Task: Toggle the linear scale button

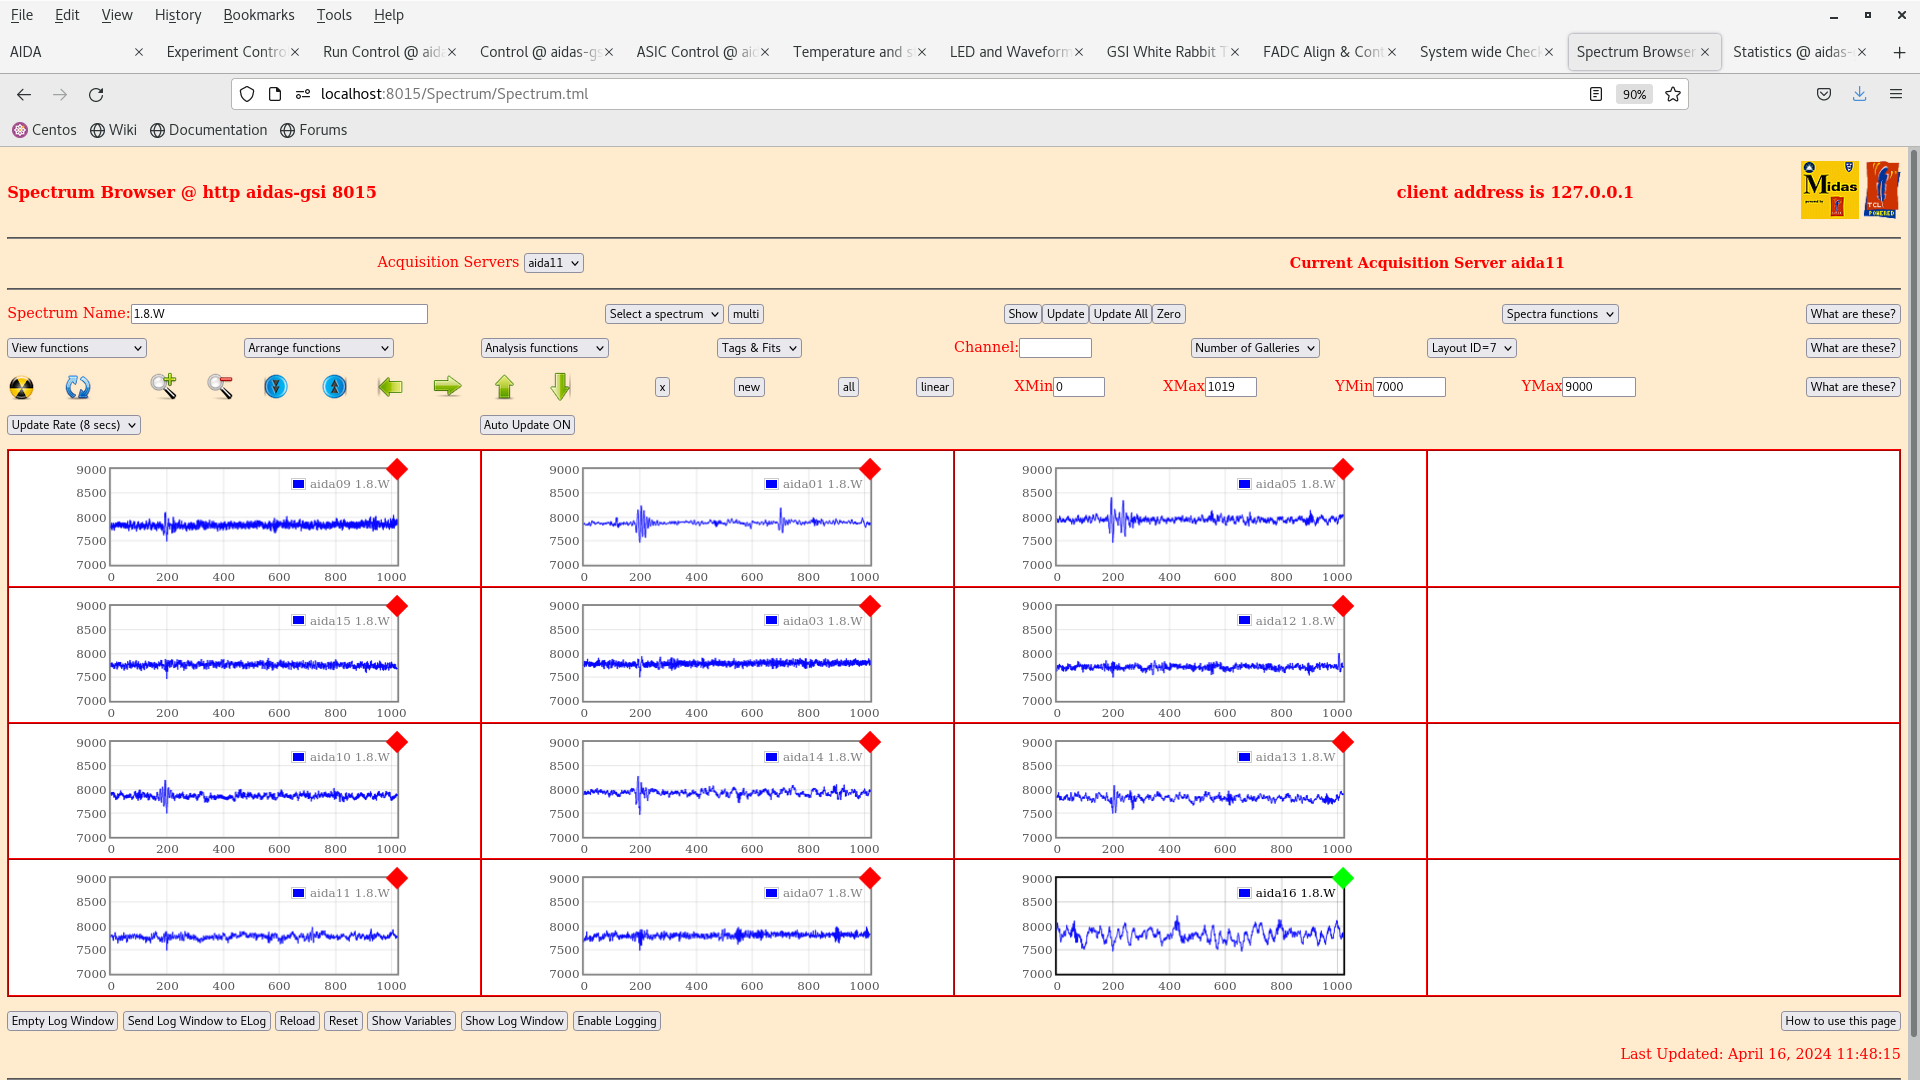Action: click(x=934, y=387)
